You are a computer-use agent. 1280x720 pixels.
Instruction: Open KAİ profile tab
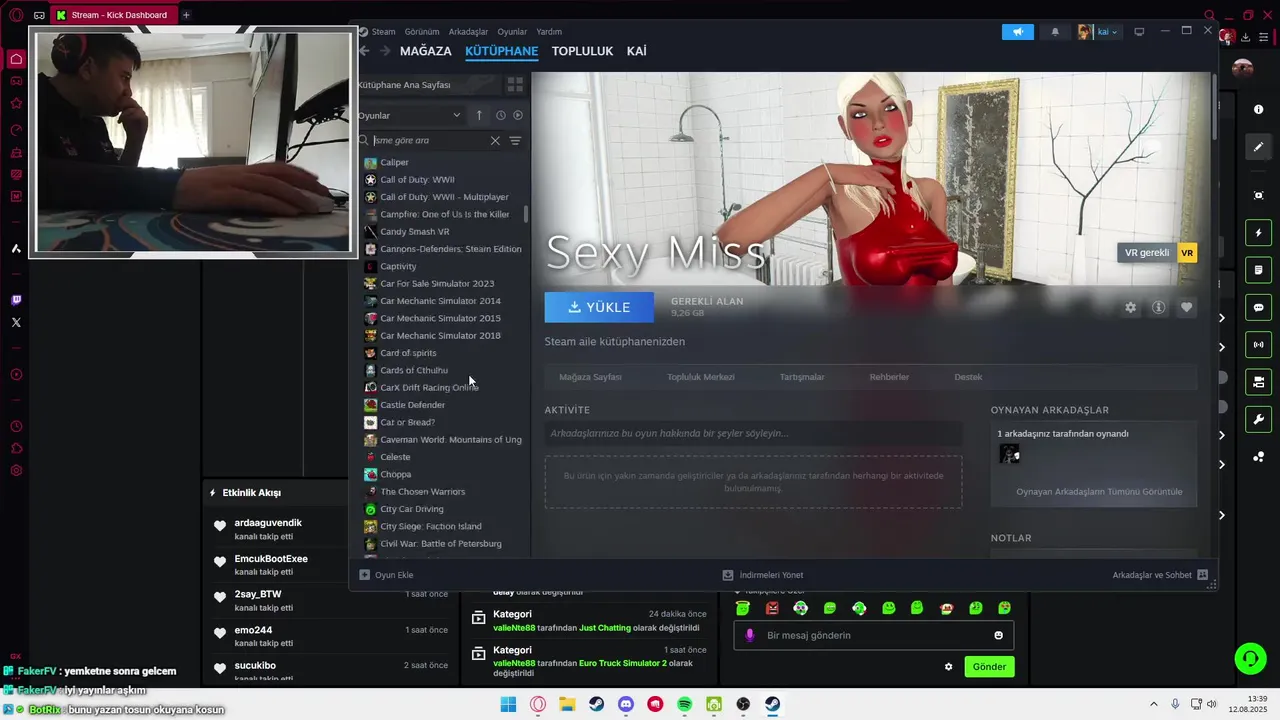pyautogui.click(x=637, y=51)
